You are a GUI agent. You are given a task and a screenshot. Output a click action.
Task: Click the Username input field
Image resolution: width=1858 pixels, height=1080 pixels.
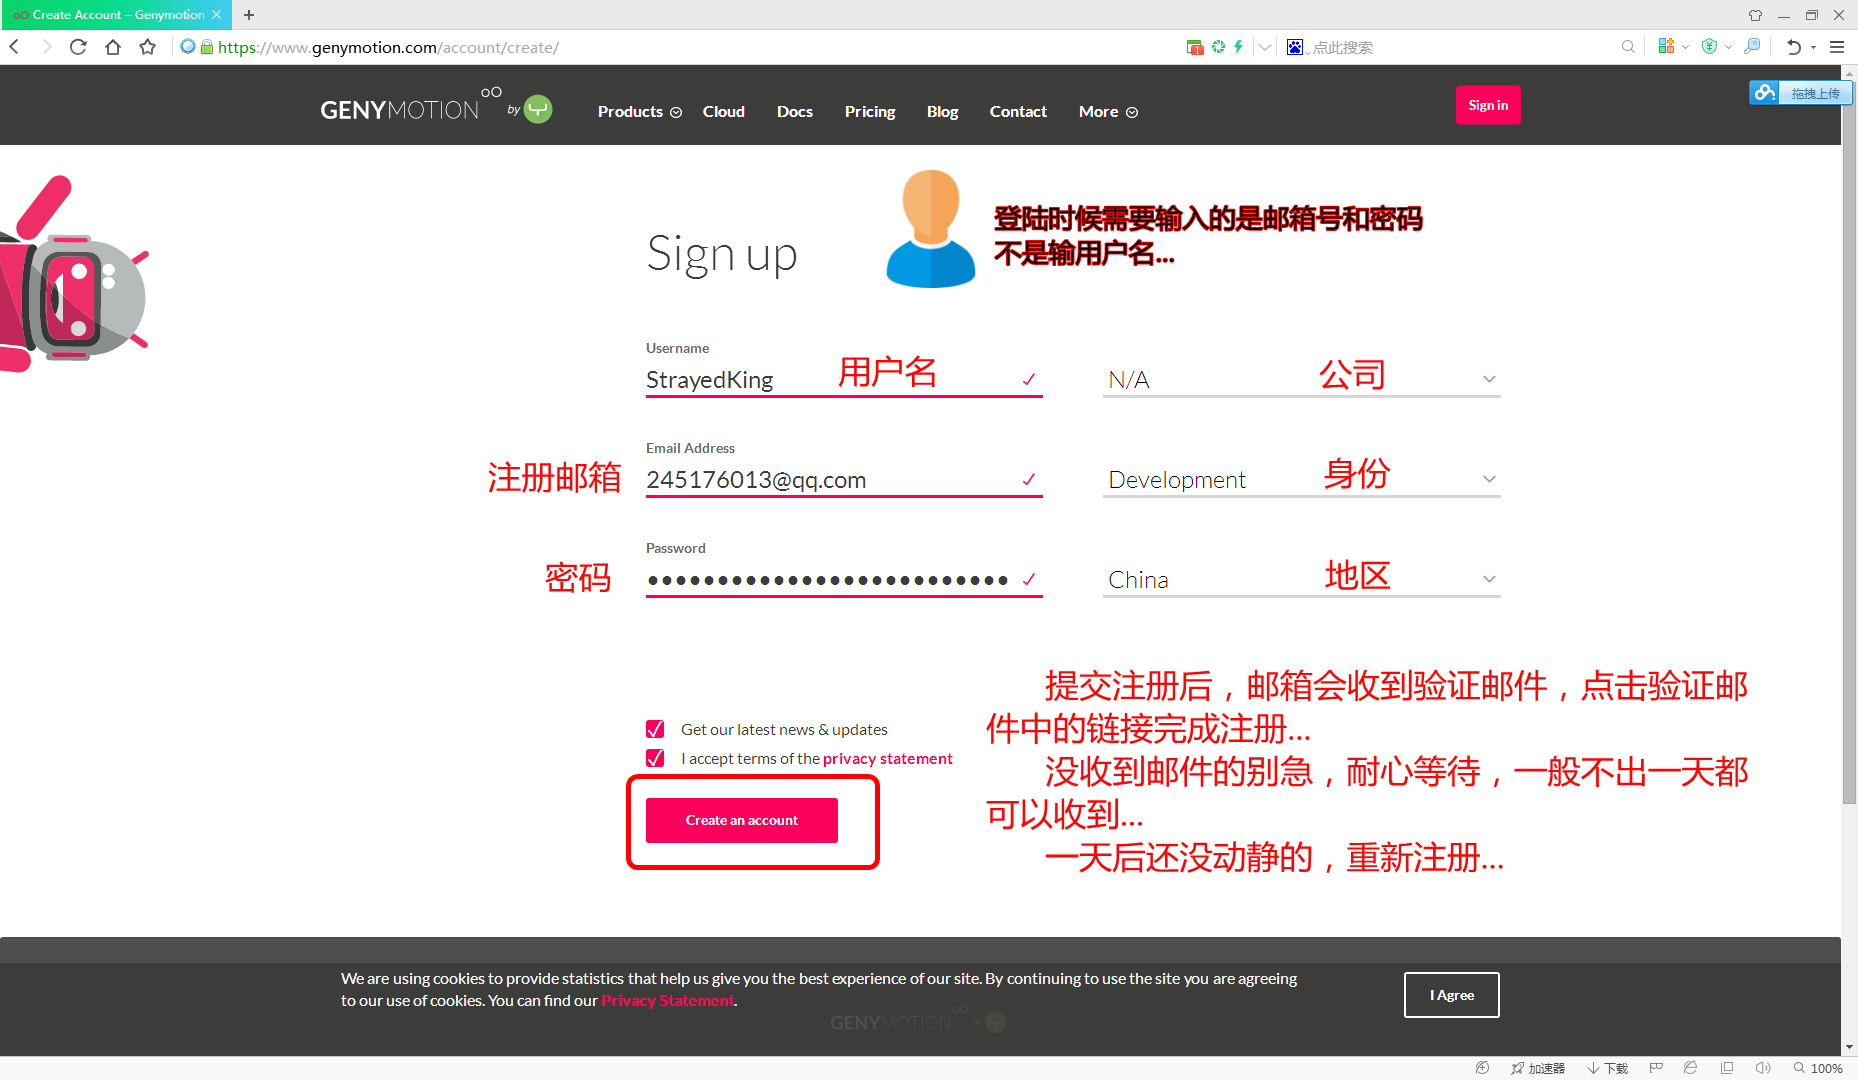coord(844,380)
